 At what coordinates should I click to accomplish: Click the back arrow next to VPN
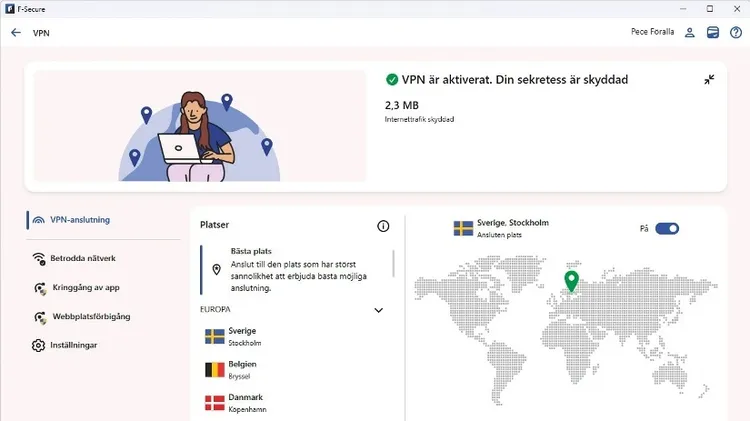click(15, 32)
